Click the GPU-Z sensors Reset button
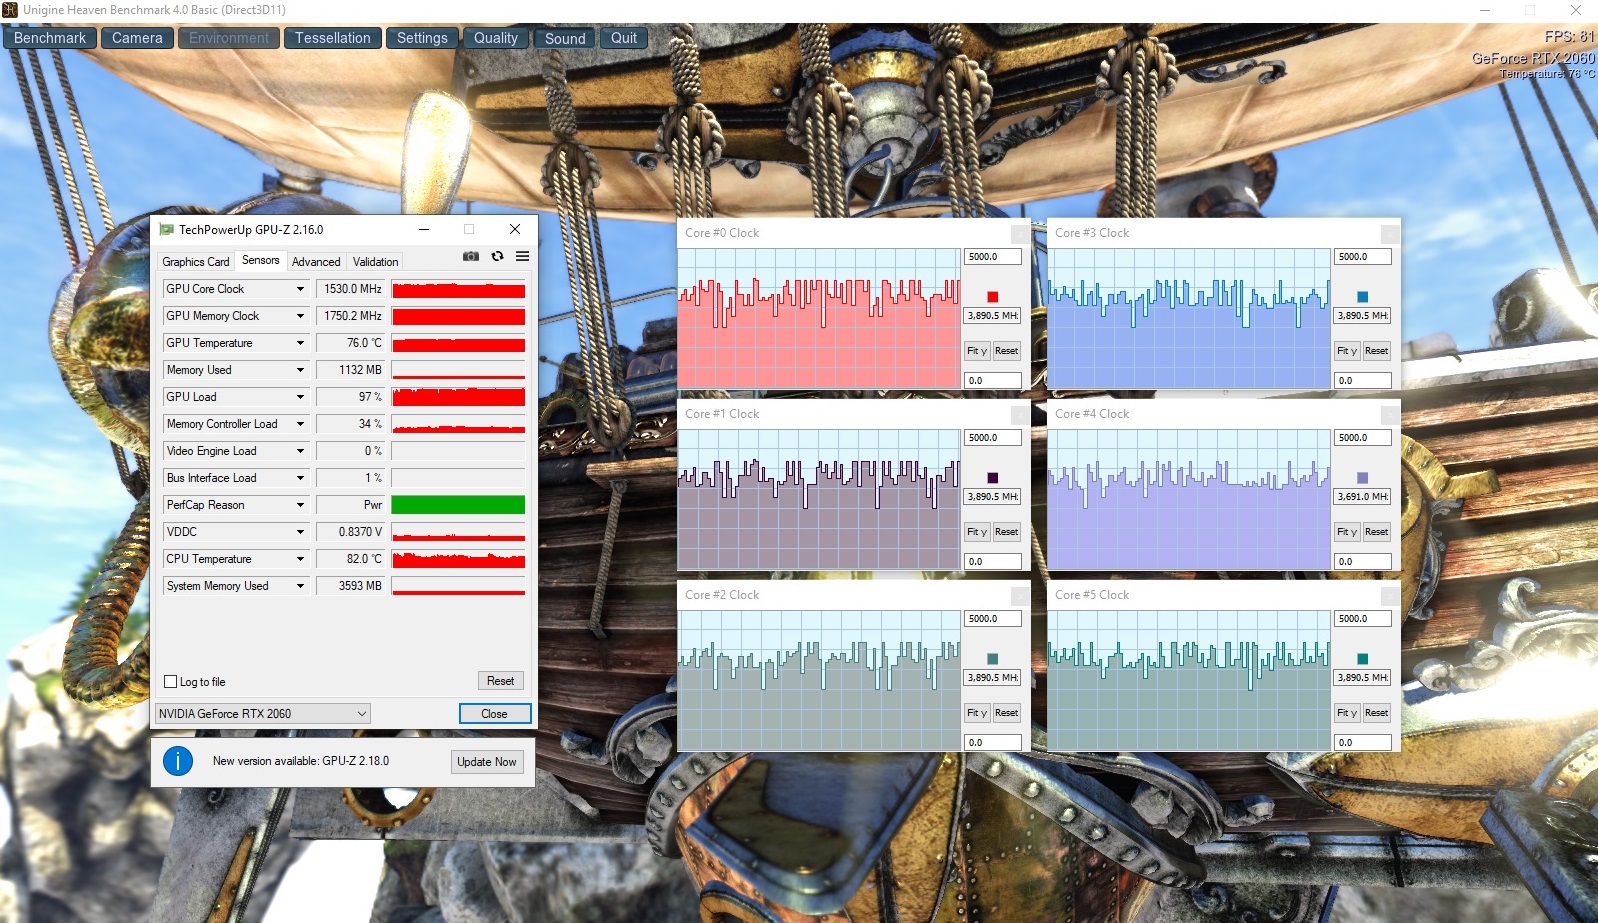 [x=501, y=681]
